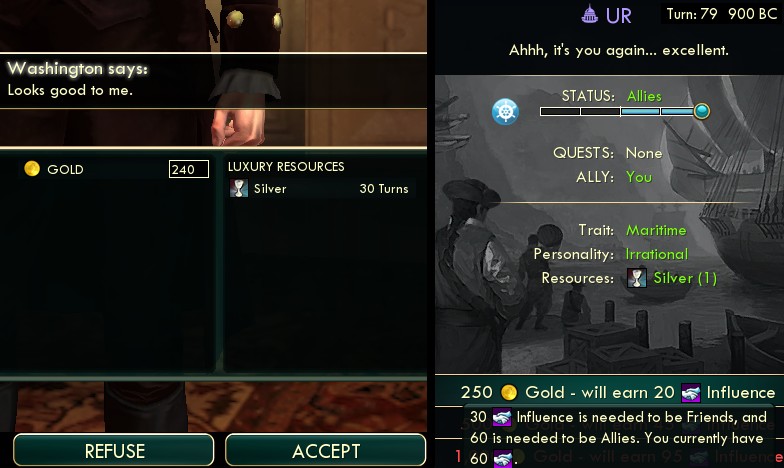Click the Silver (1) resource text
The image size is (784, 468).
tap(684, 278)
